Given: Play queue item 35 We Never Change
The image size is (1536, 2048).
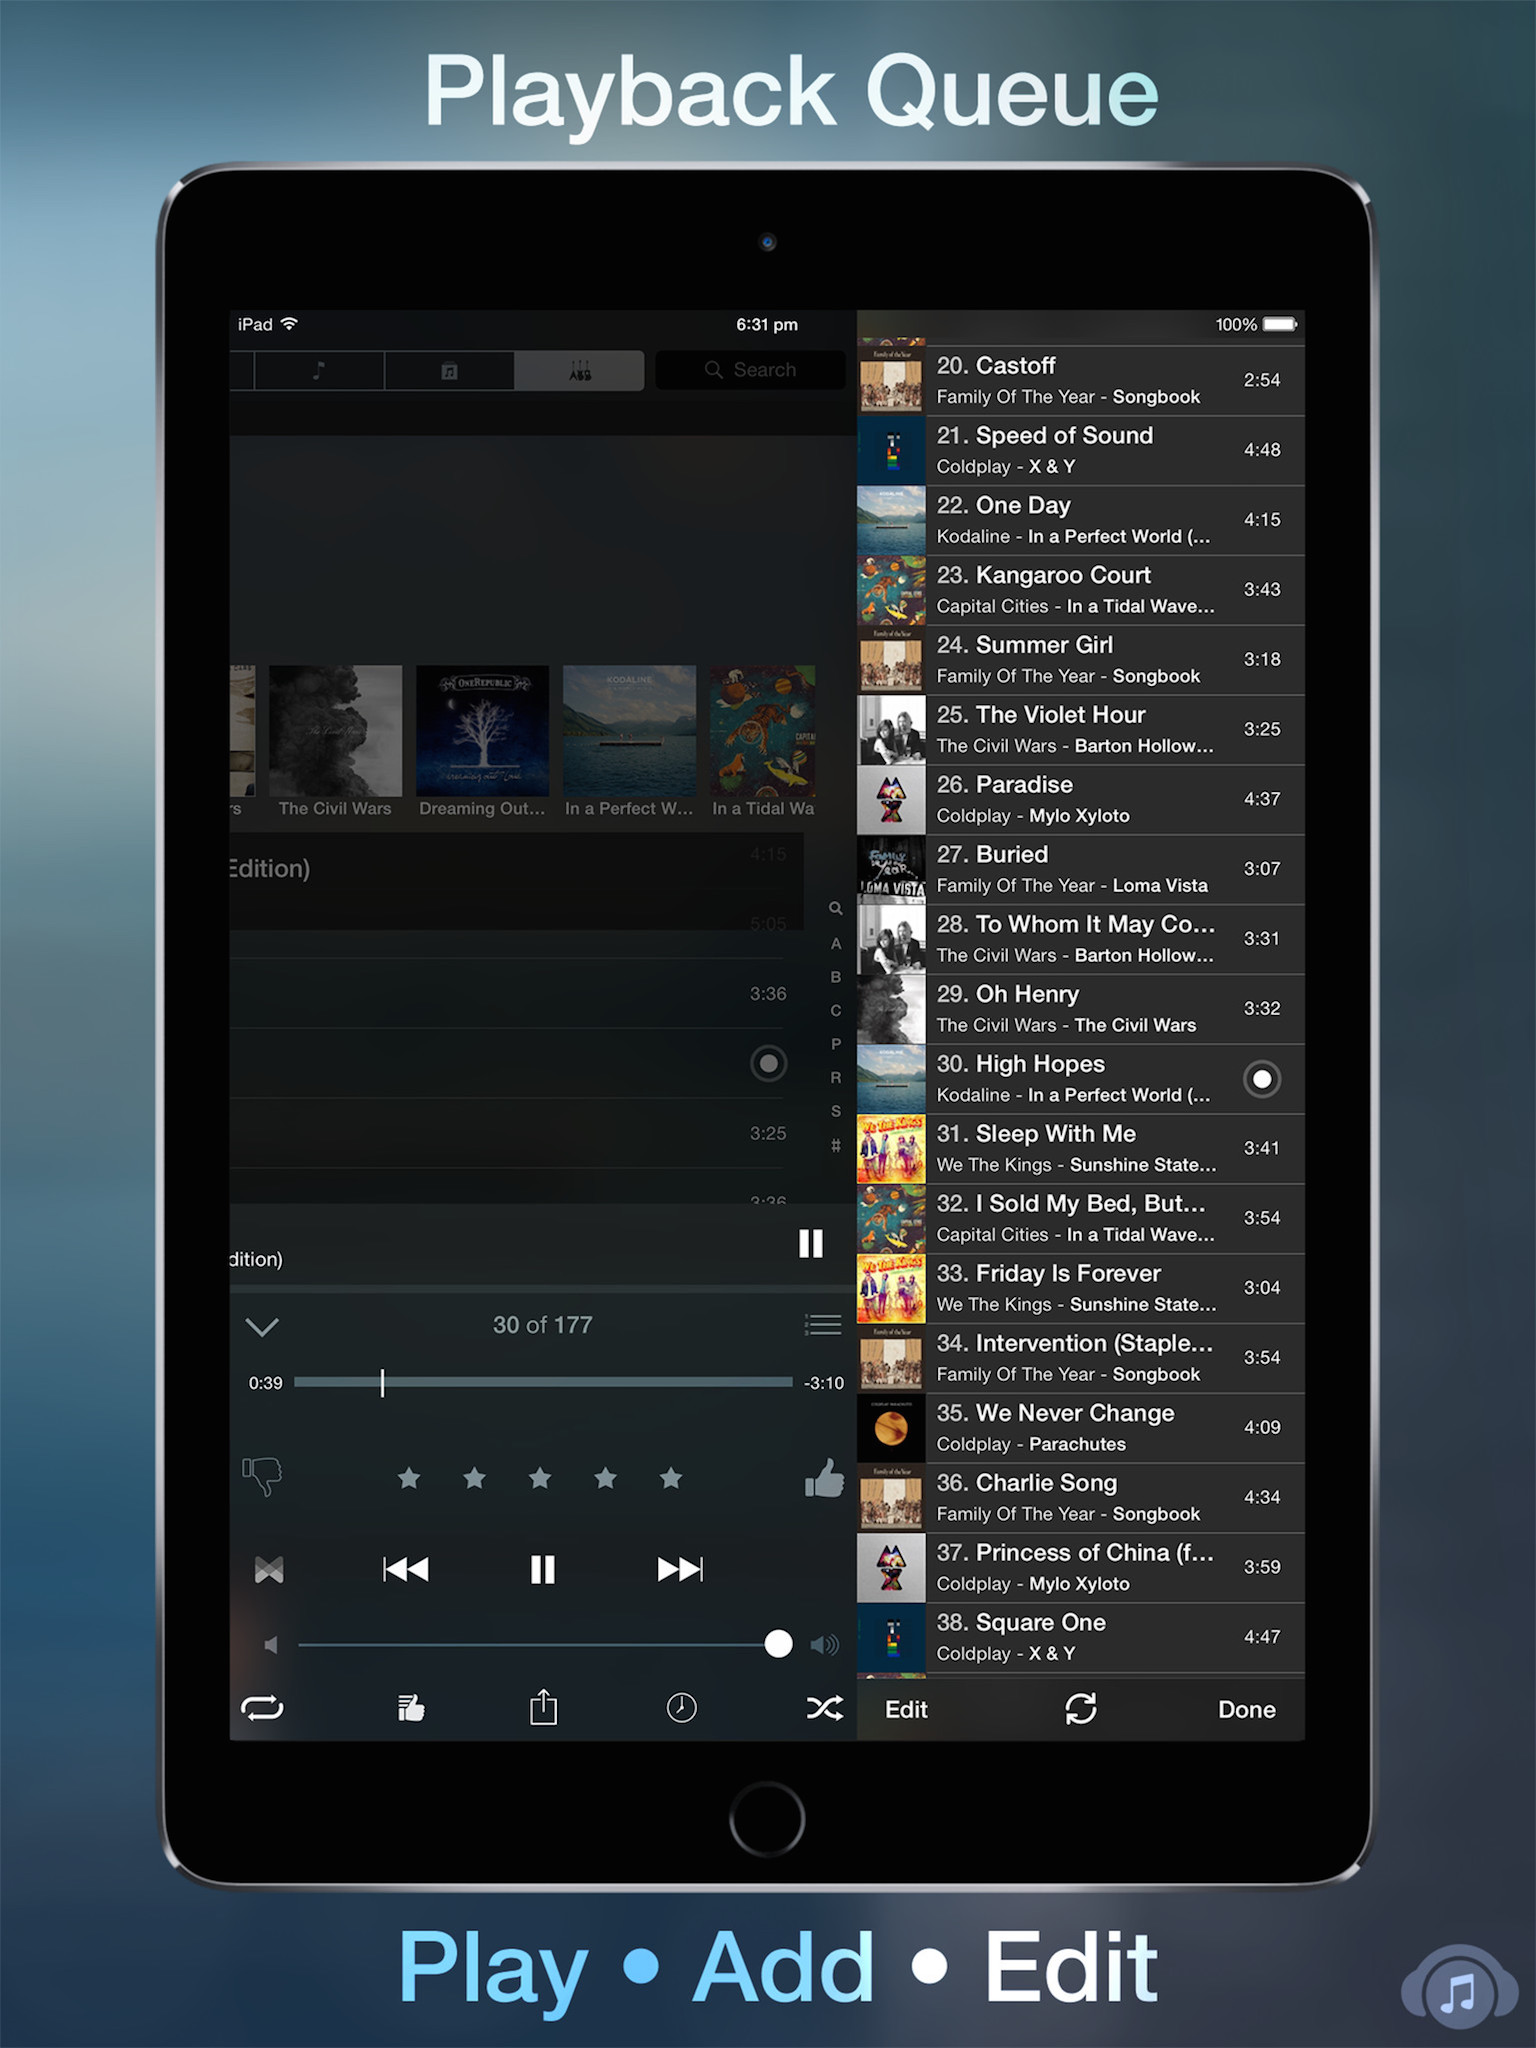Looking at the screenshot, I should tap(1081, 1429).
